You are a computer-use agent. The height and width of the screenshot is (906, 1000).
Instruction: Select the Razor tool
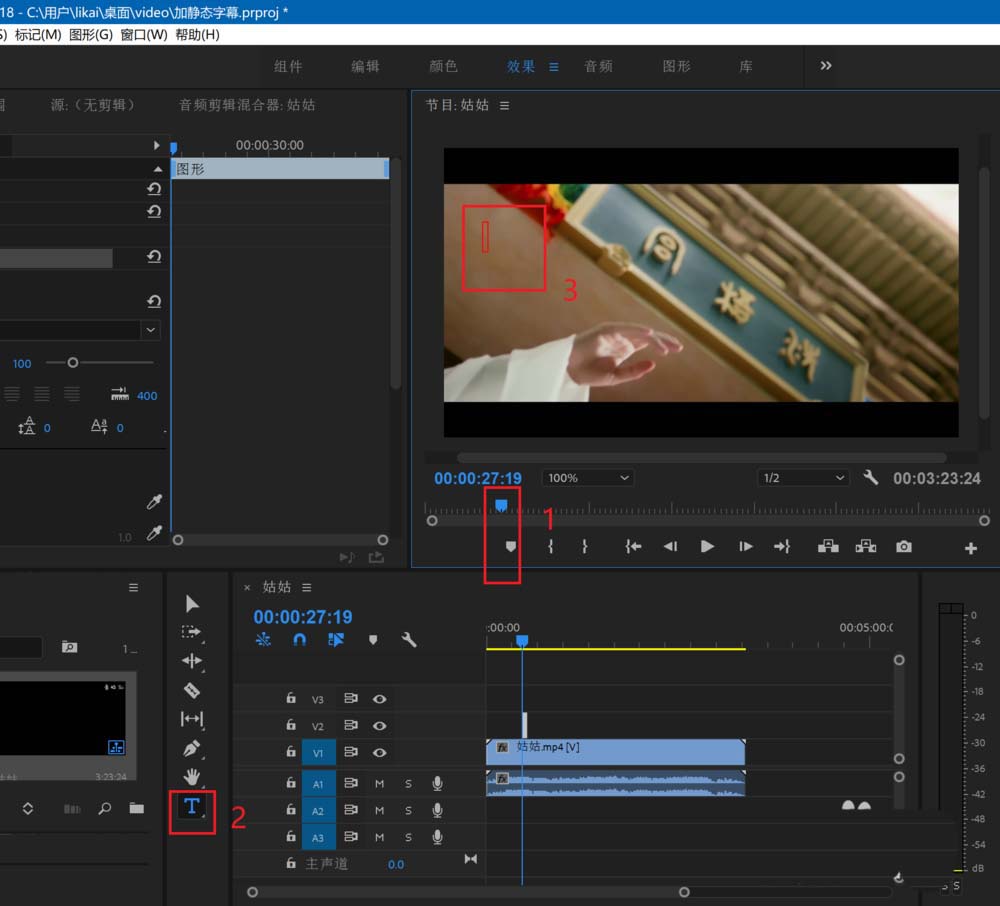(192, 690)
